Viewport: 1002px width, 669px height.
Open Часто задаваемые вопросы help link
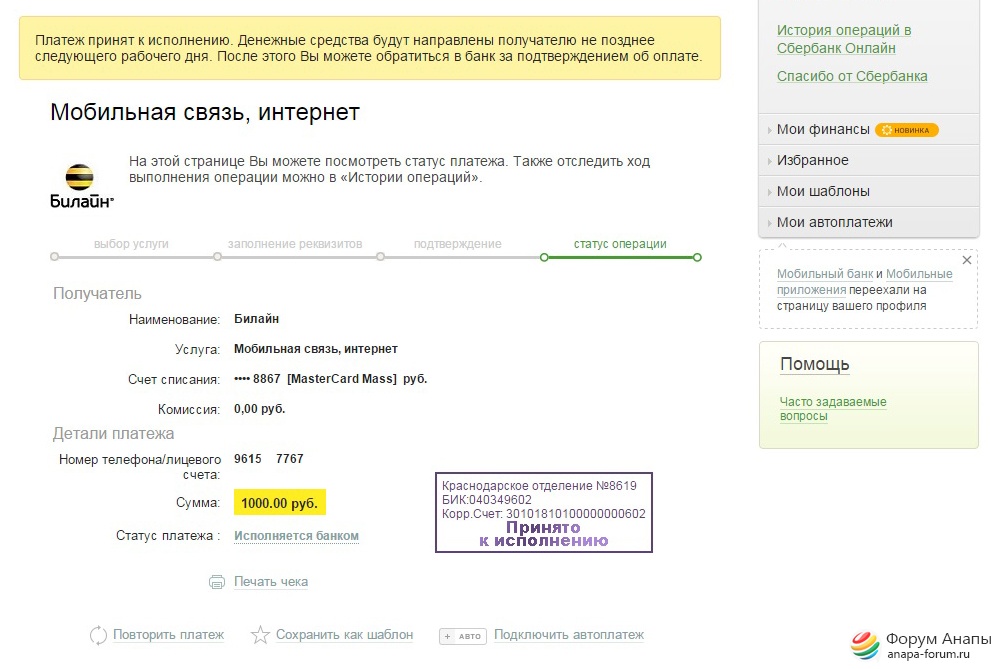833,408
